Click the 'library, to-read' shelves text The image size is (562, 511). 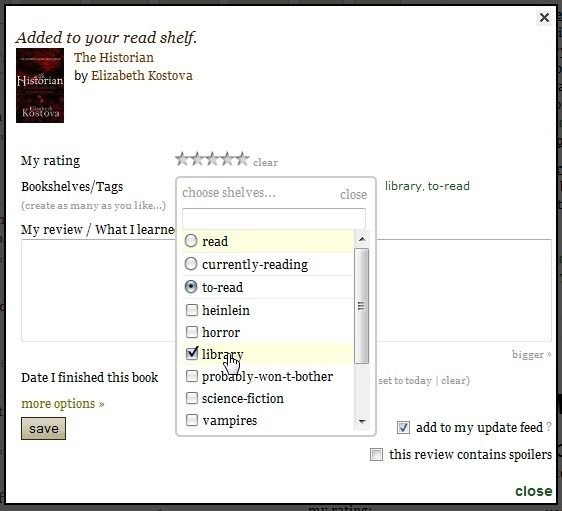pyautogui.click(x=427, y=186)
